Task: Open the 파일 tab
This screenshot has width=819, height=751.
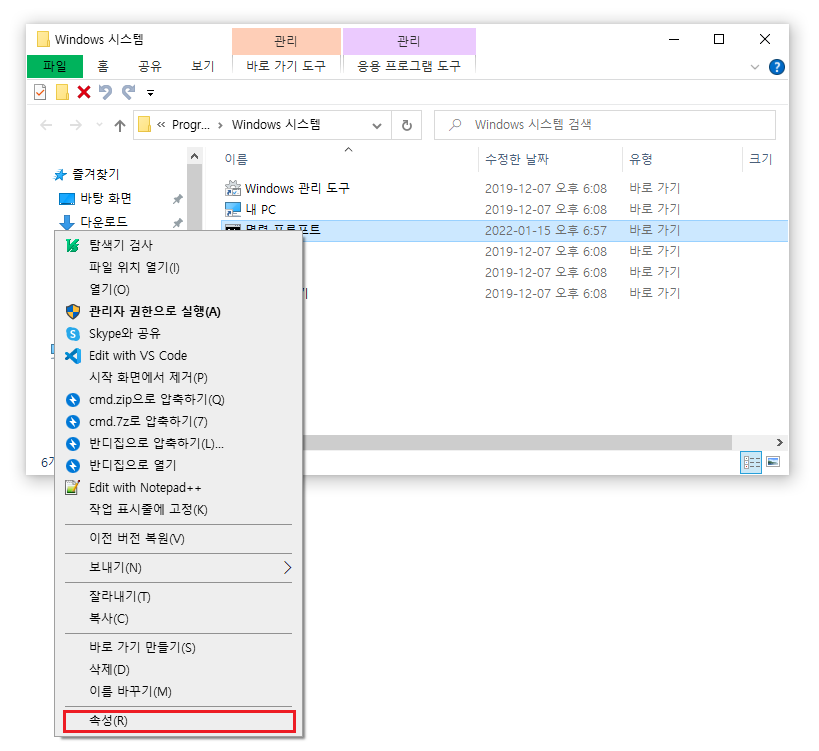Action: 55,66
